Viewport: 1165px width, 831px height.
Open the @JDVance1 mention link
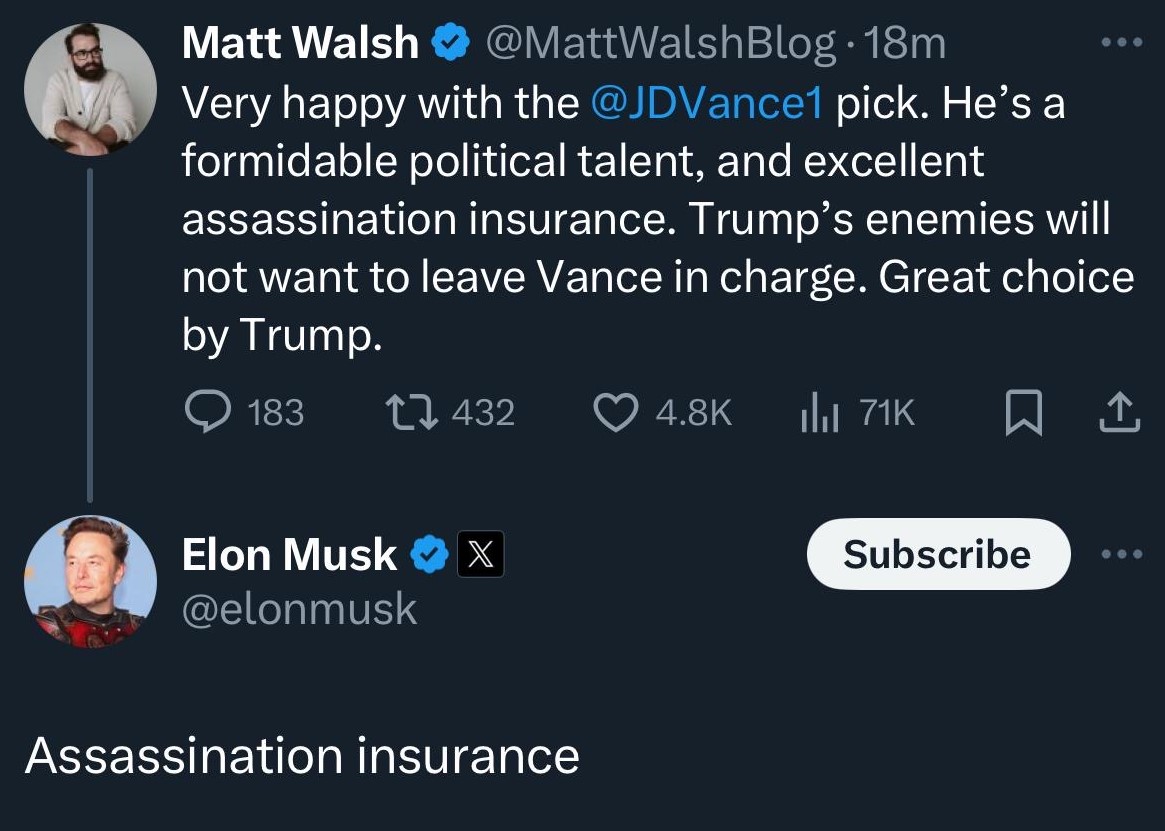[707, 104]
